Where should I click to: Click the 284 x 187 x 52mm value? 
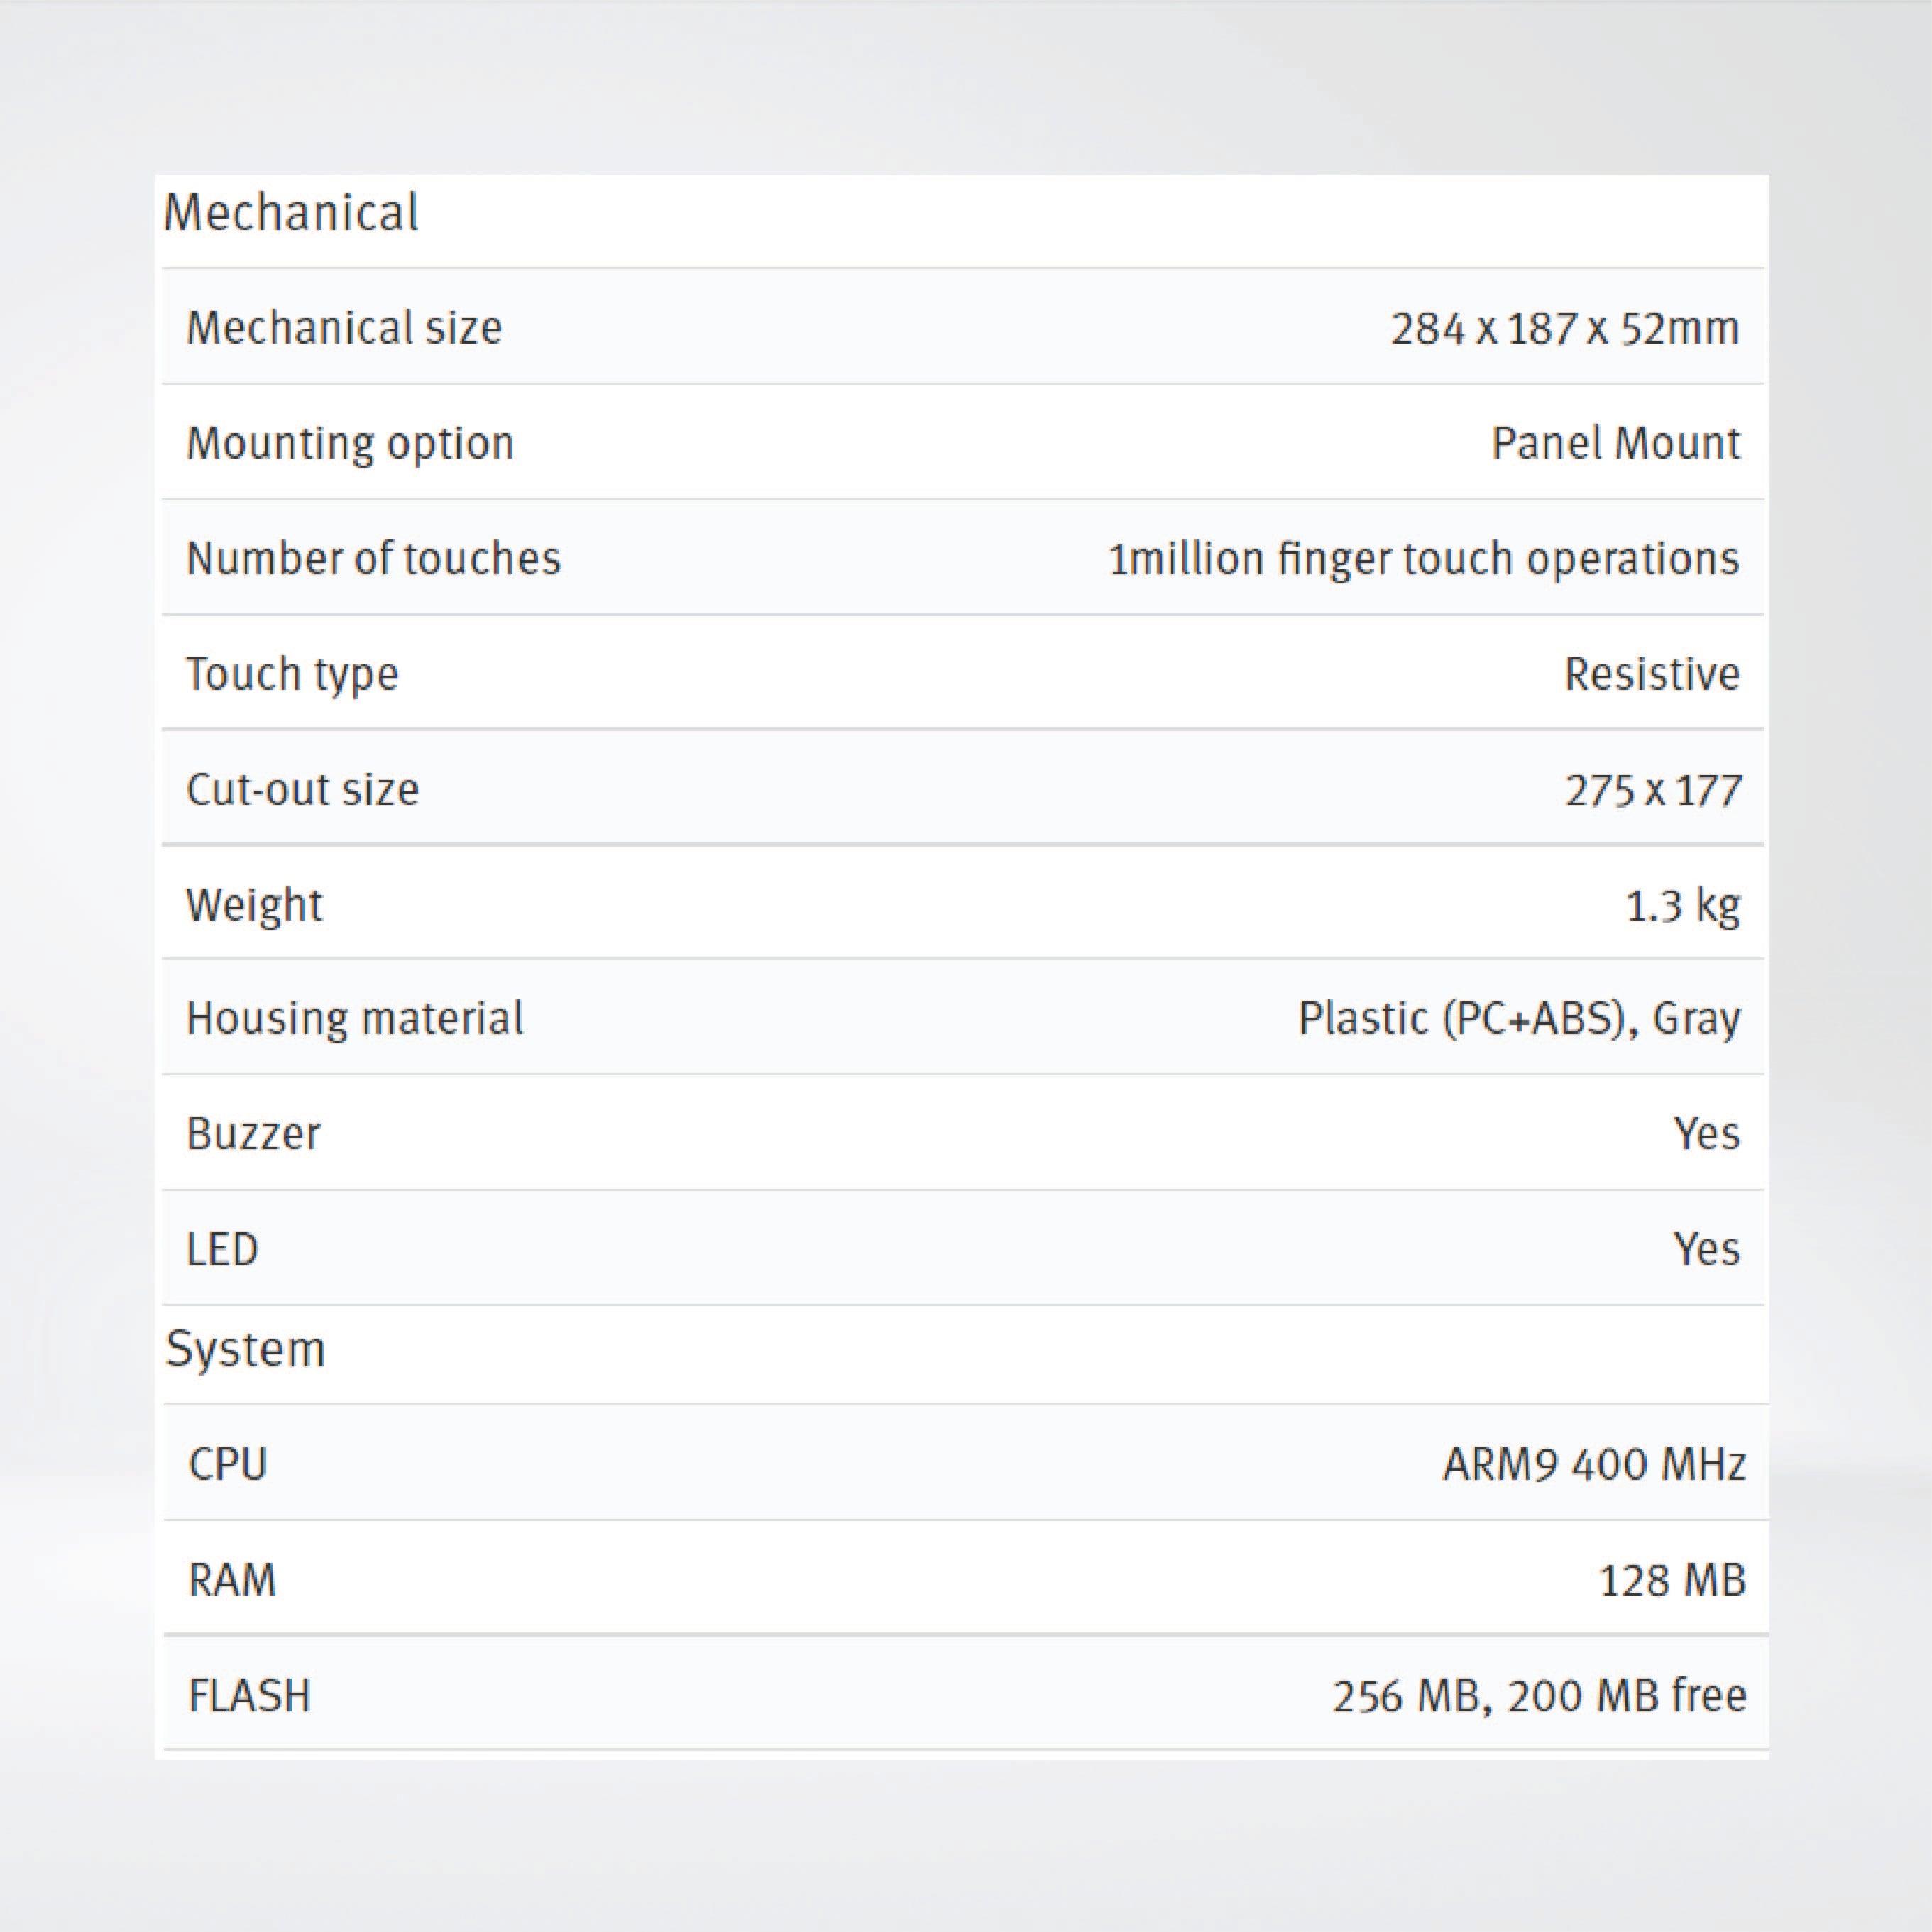(x=1564, y=328)
